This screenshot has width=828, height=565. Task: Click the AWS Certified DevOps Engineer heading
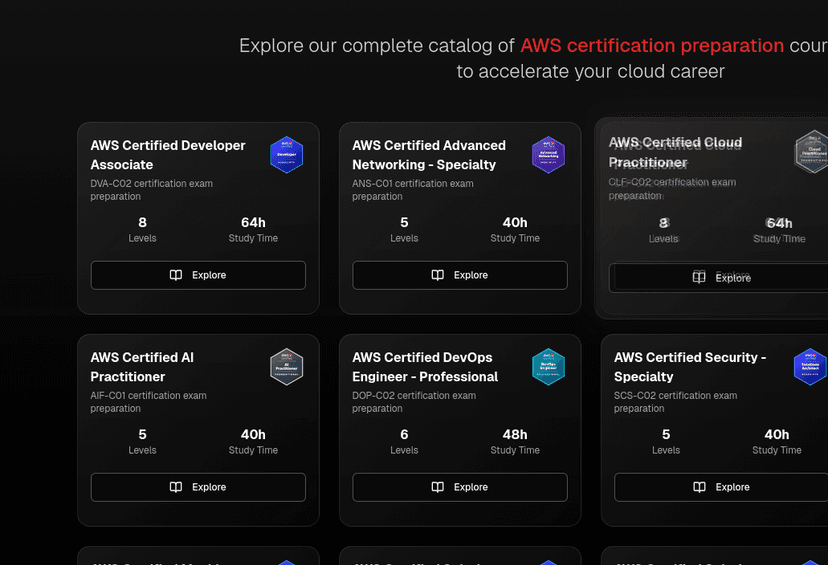[425, 367]
